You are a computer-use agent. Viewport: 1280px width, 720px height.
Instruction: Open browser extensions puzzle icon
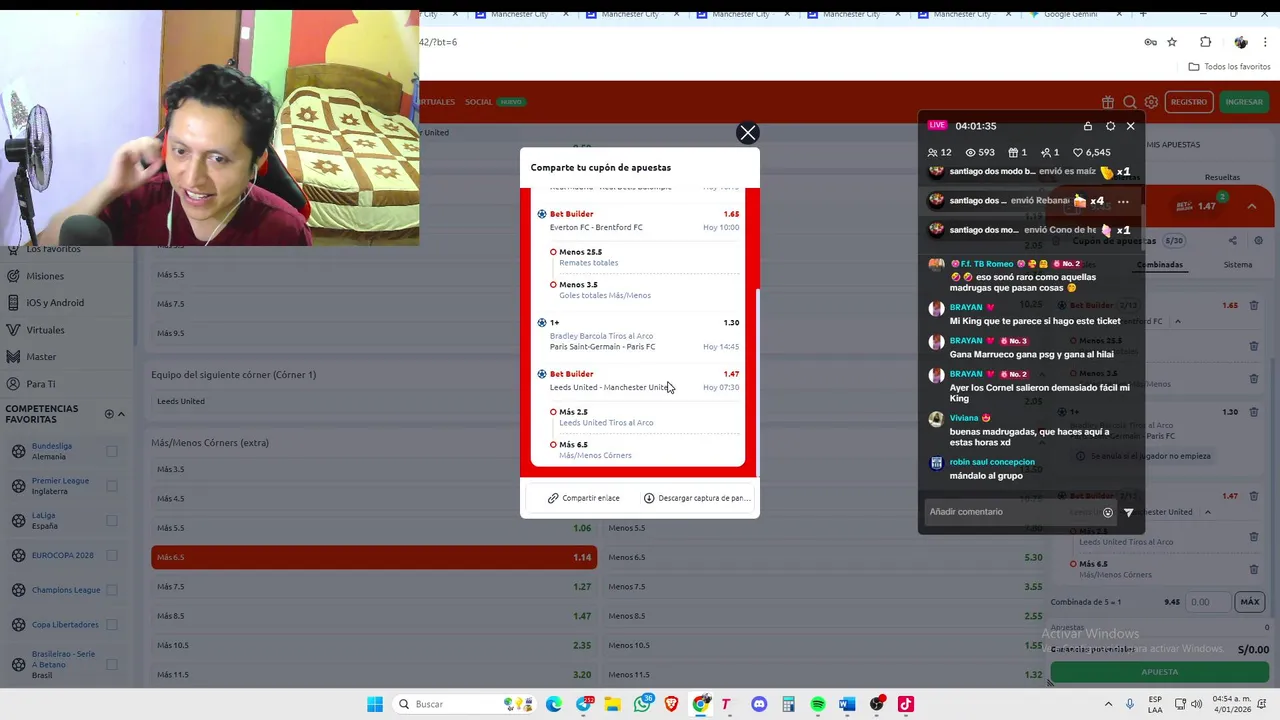[x=1205, y=42]
